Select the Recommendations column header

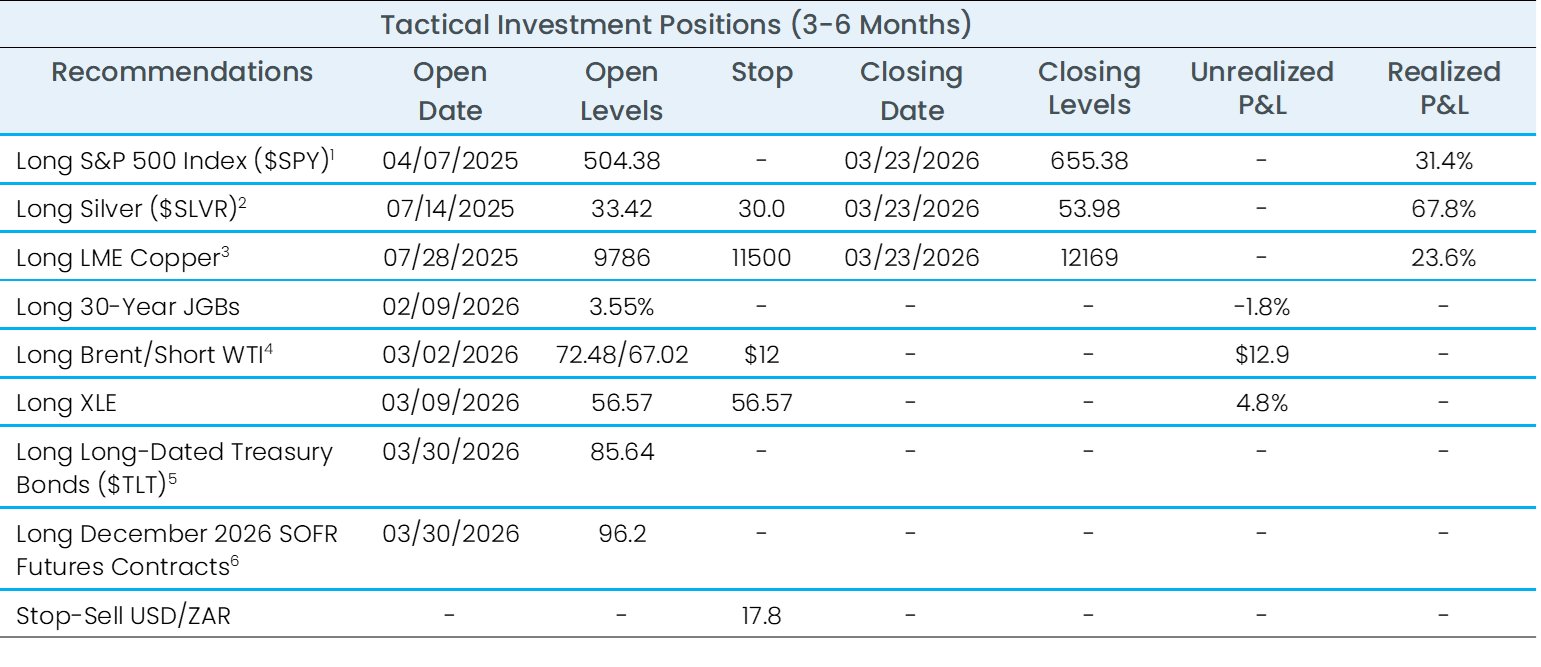coord(182,72)
